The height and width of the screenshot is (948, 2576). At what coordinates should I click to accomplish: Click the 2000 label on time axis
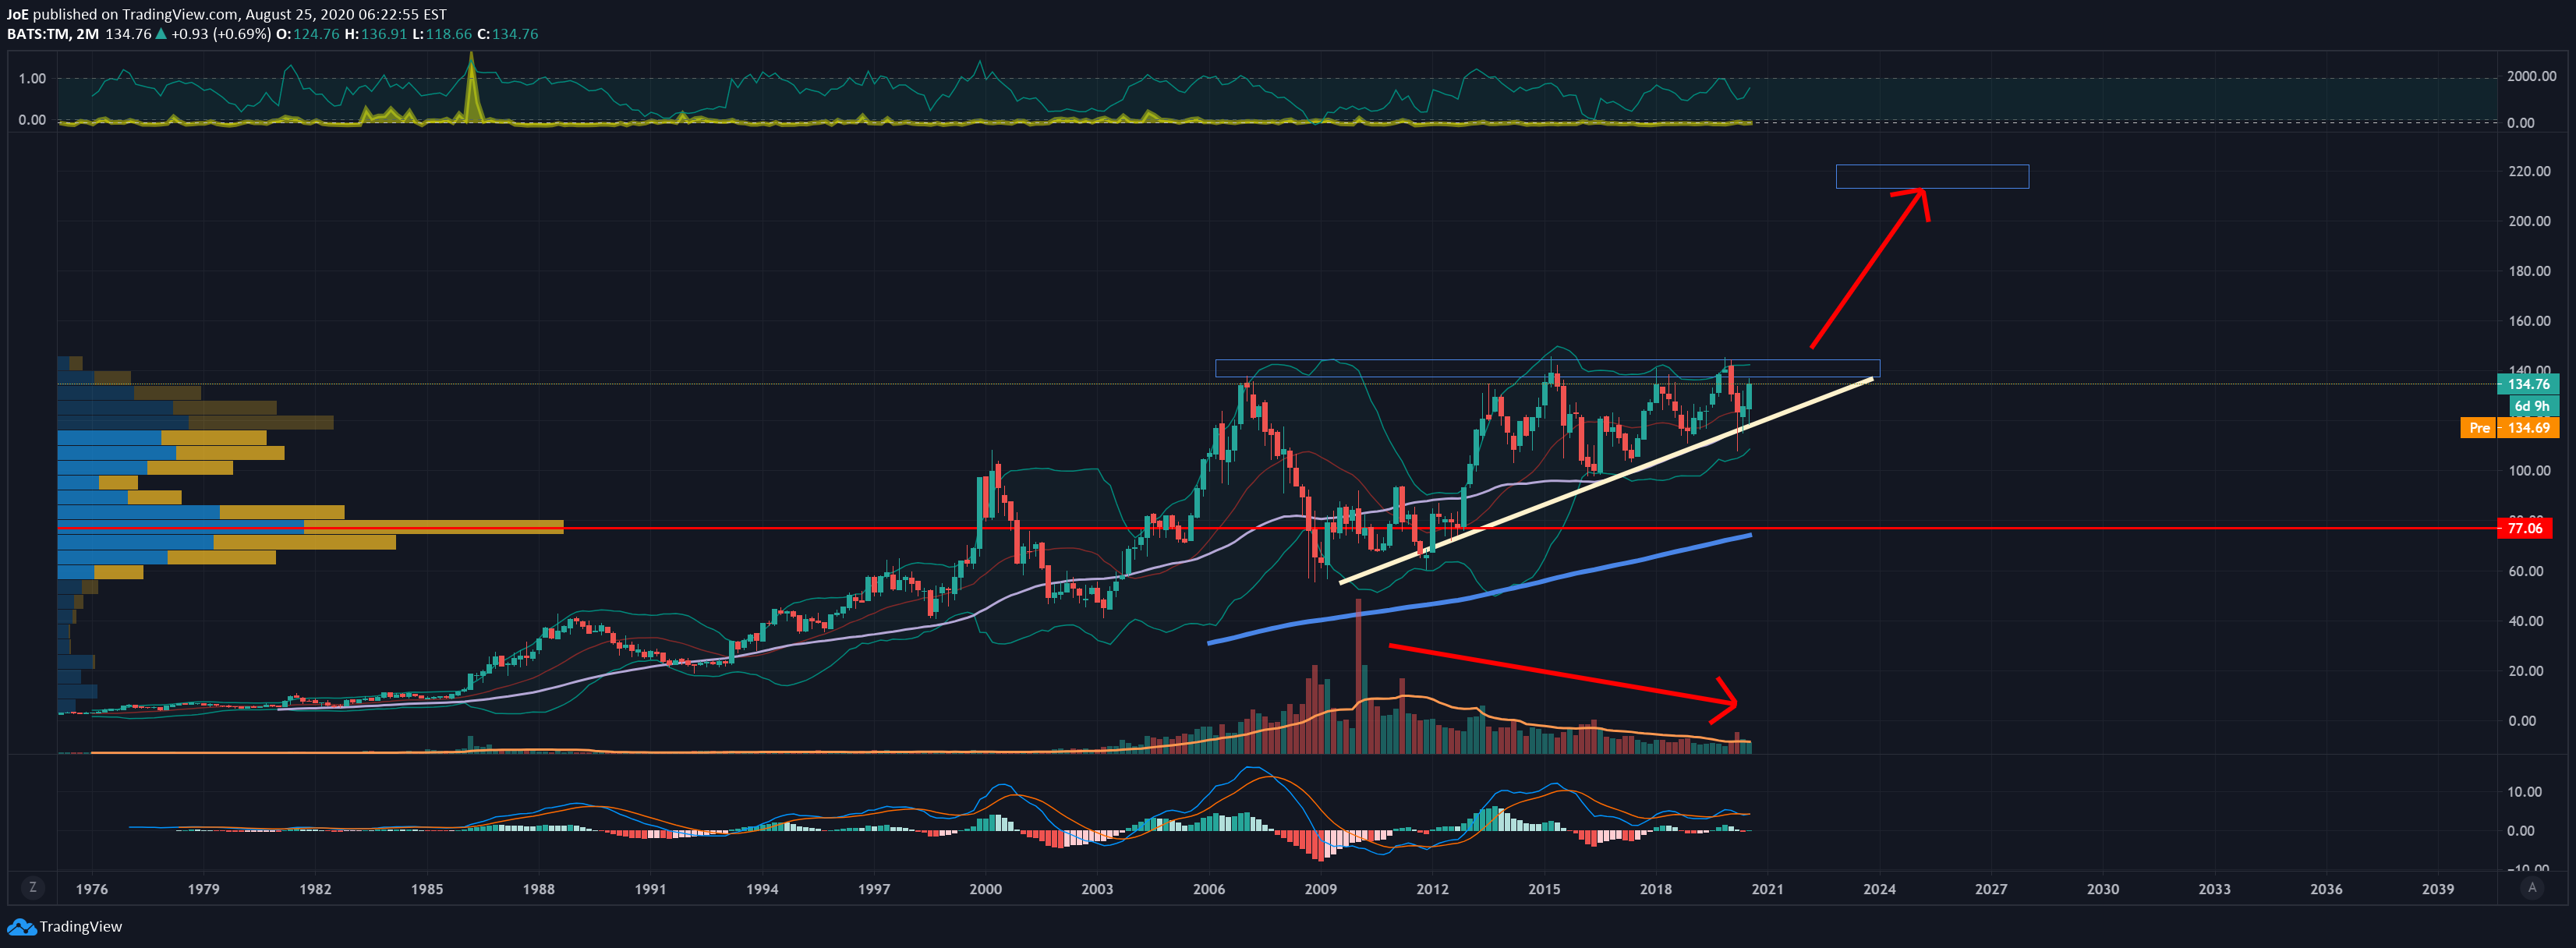tap(985, 889)
